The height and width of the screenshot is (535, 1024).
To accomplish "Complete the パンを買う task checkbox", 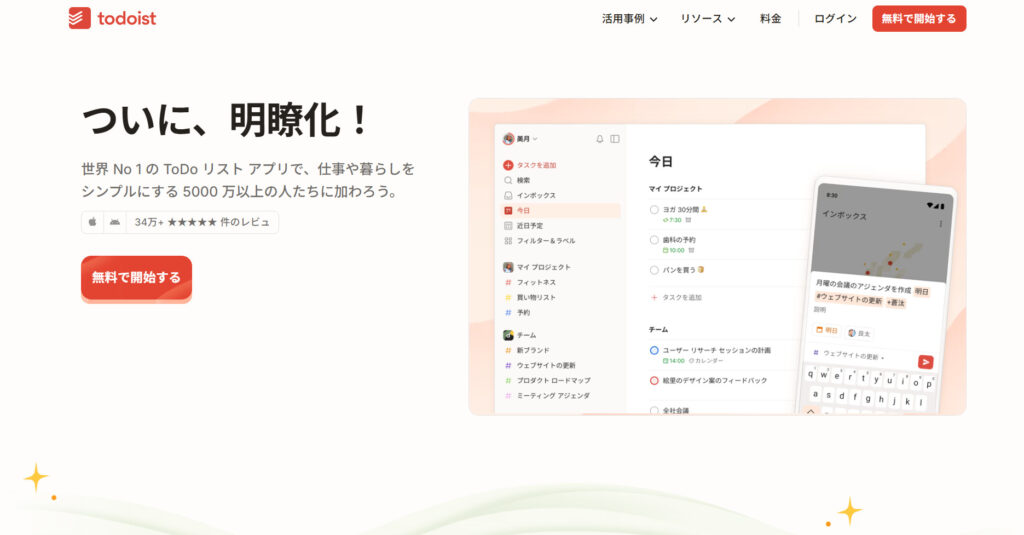I will (x=654, y=270).
